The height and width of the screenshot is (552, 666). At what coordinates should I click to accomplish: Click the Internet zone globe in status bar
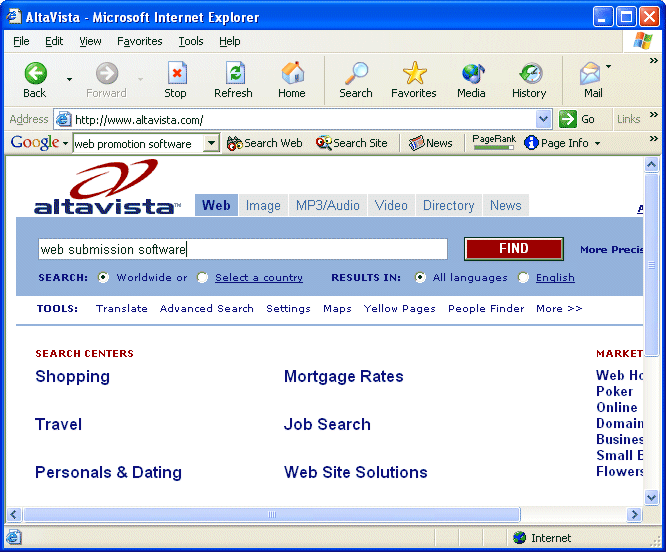point(519,538)
